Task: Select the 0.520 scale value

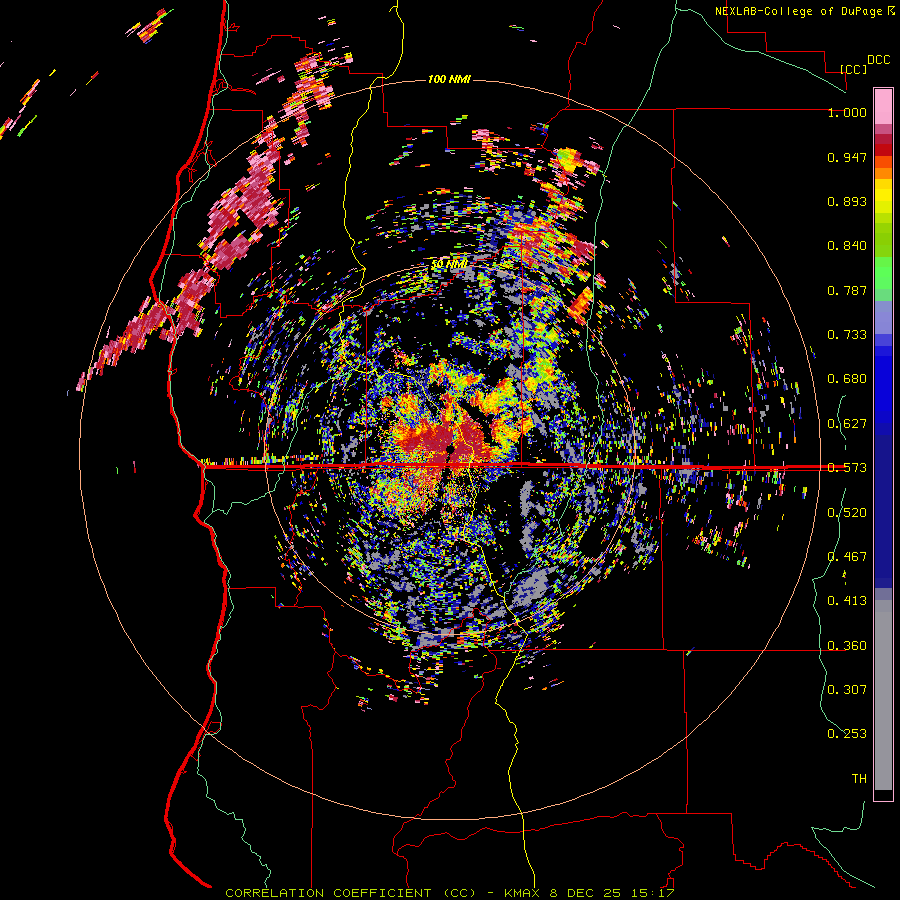Action: [x=847, y=513]
